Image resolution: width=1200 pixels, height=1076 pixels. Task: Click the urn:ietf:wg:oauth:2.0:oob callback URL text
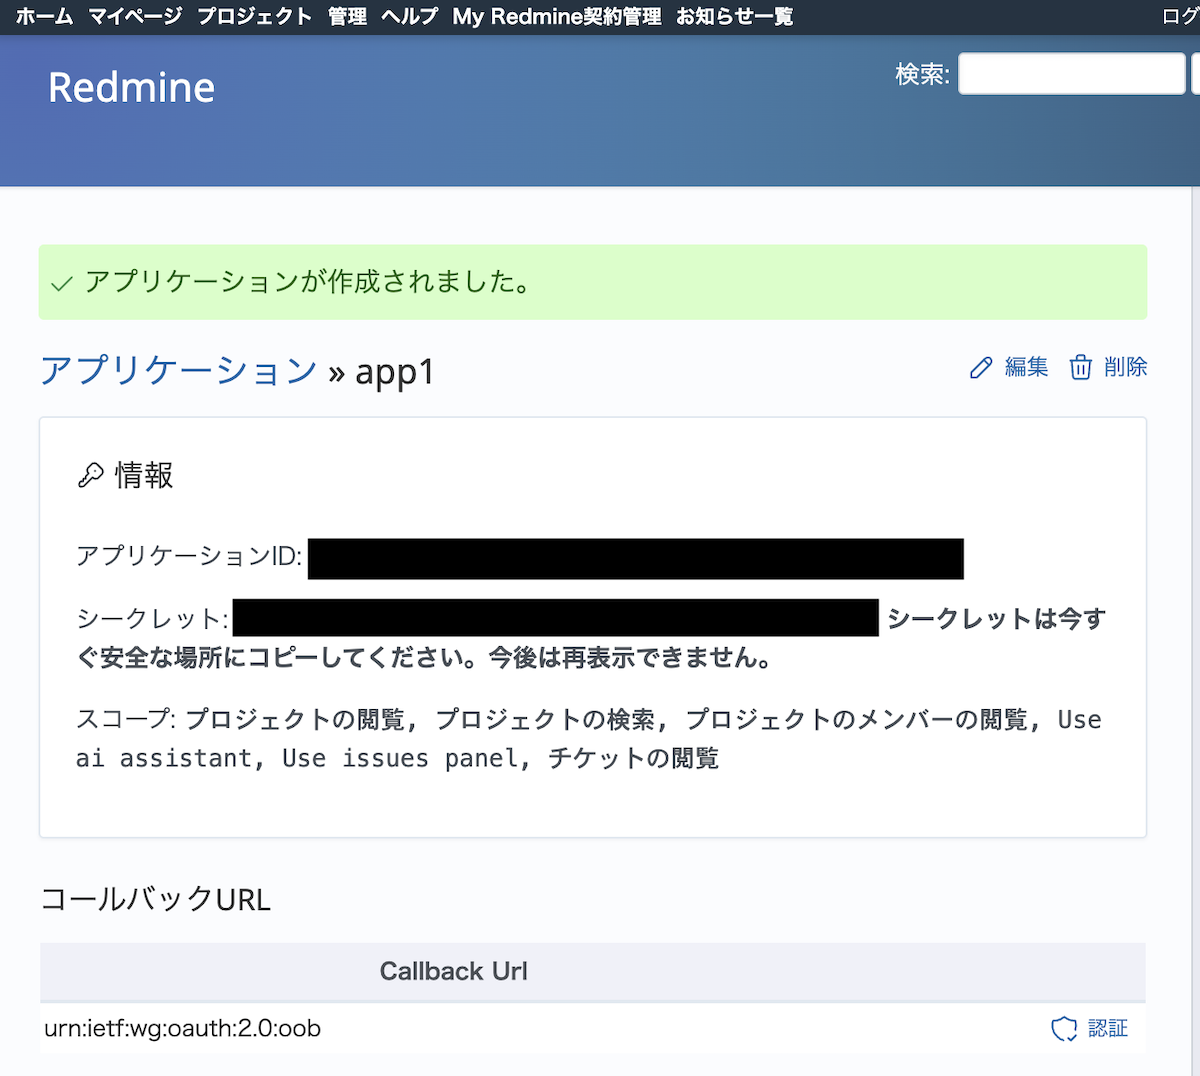[183, 1029]
